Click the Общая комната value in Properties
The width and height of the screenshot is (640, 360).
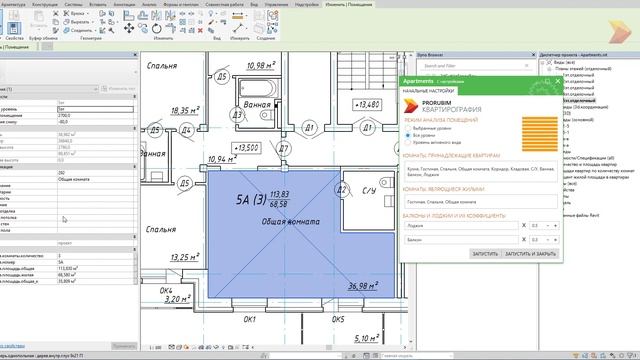95,180
